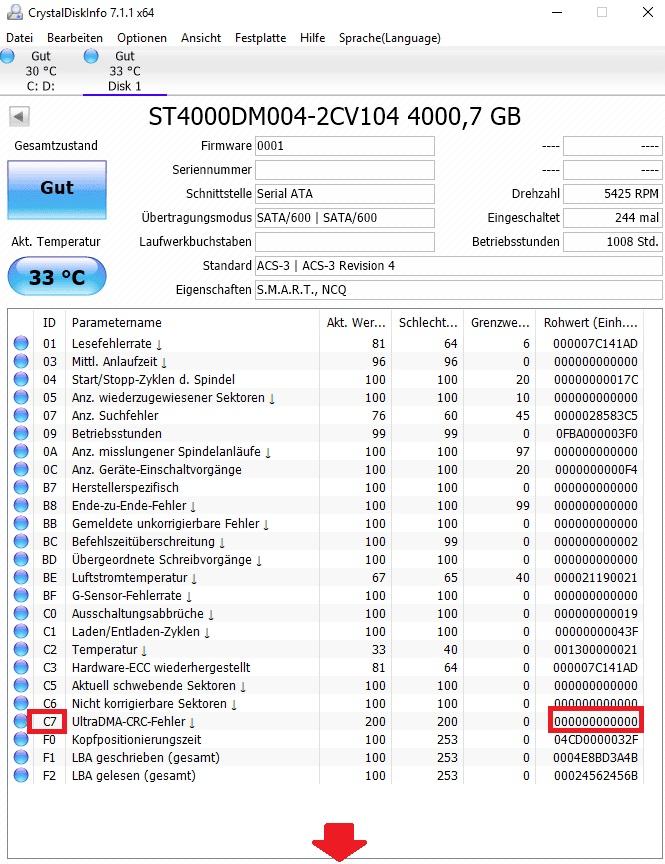Click status icon for Start/Stopp-Zyklen d. Spindel
665x864 pixels.
point(21,380)
